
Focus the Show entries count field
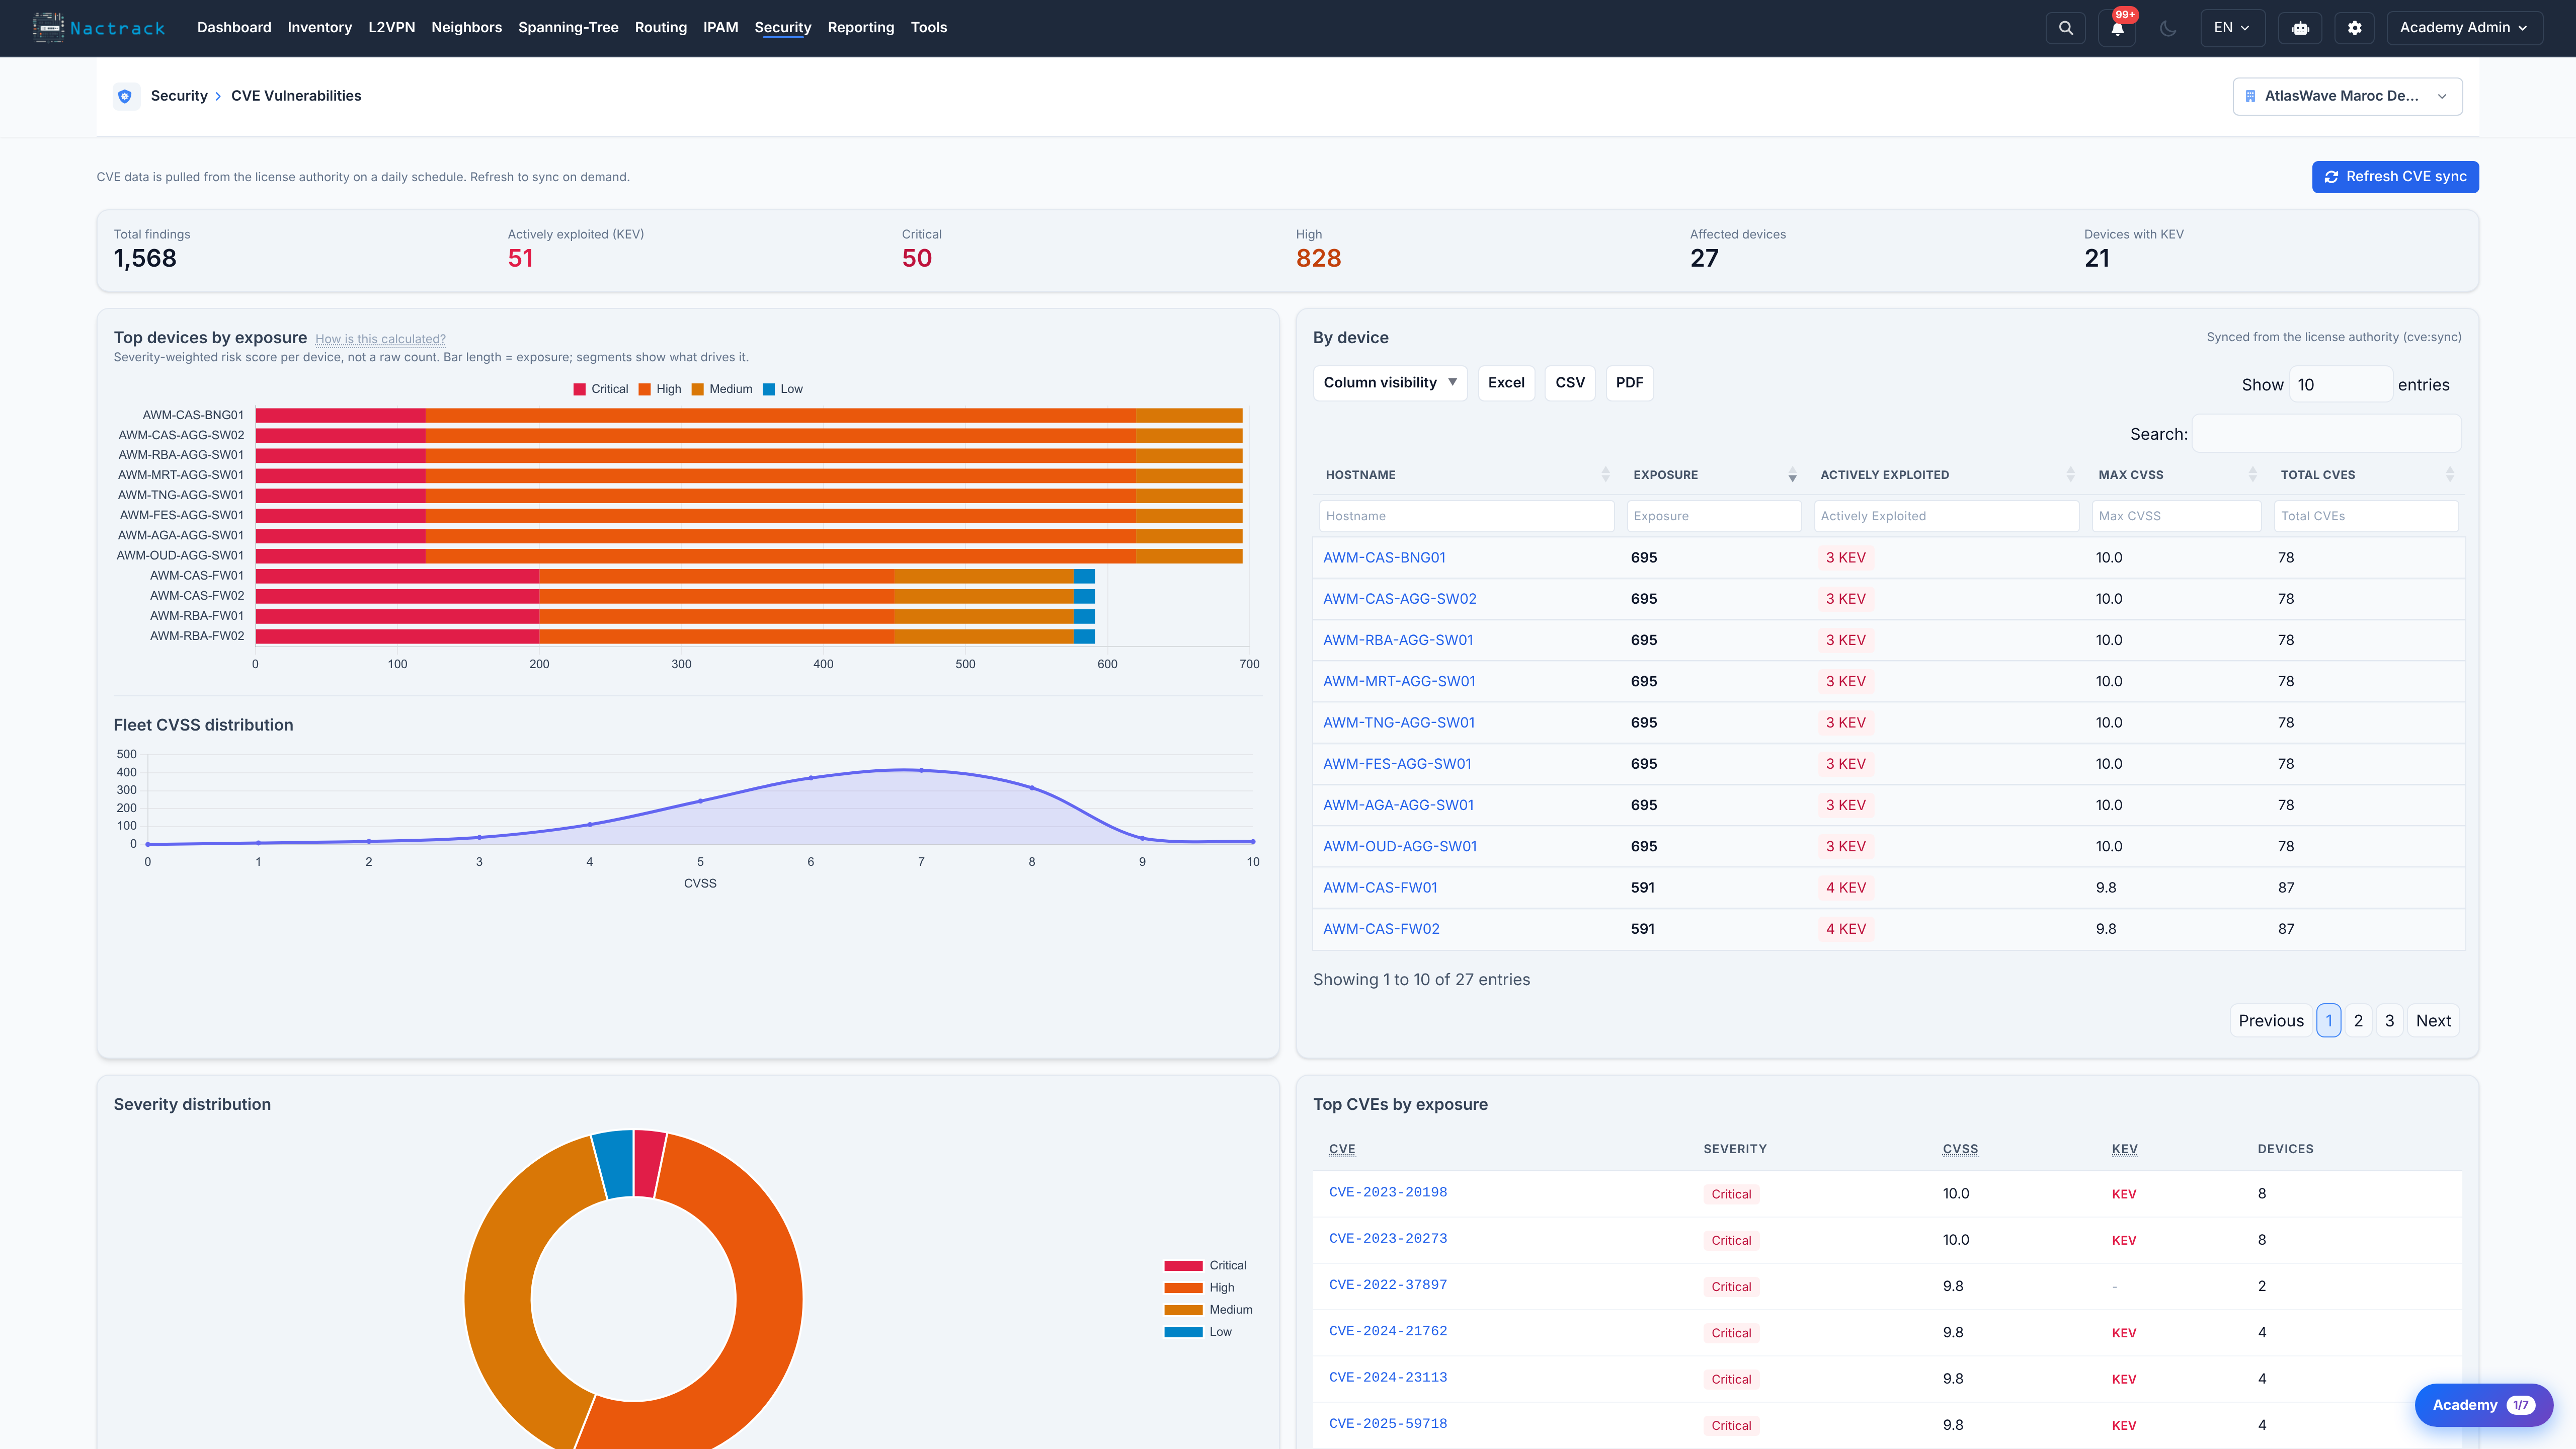2341,385
